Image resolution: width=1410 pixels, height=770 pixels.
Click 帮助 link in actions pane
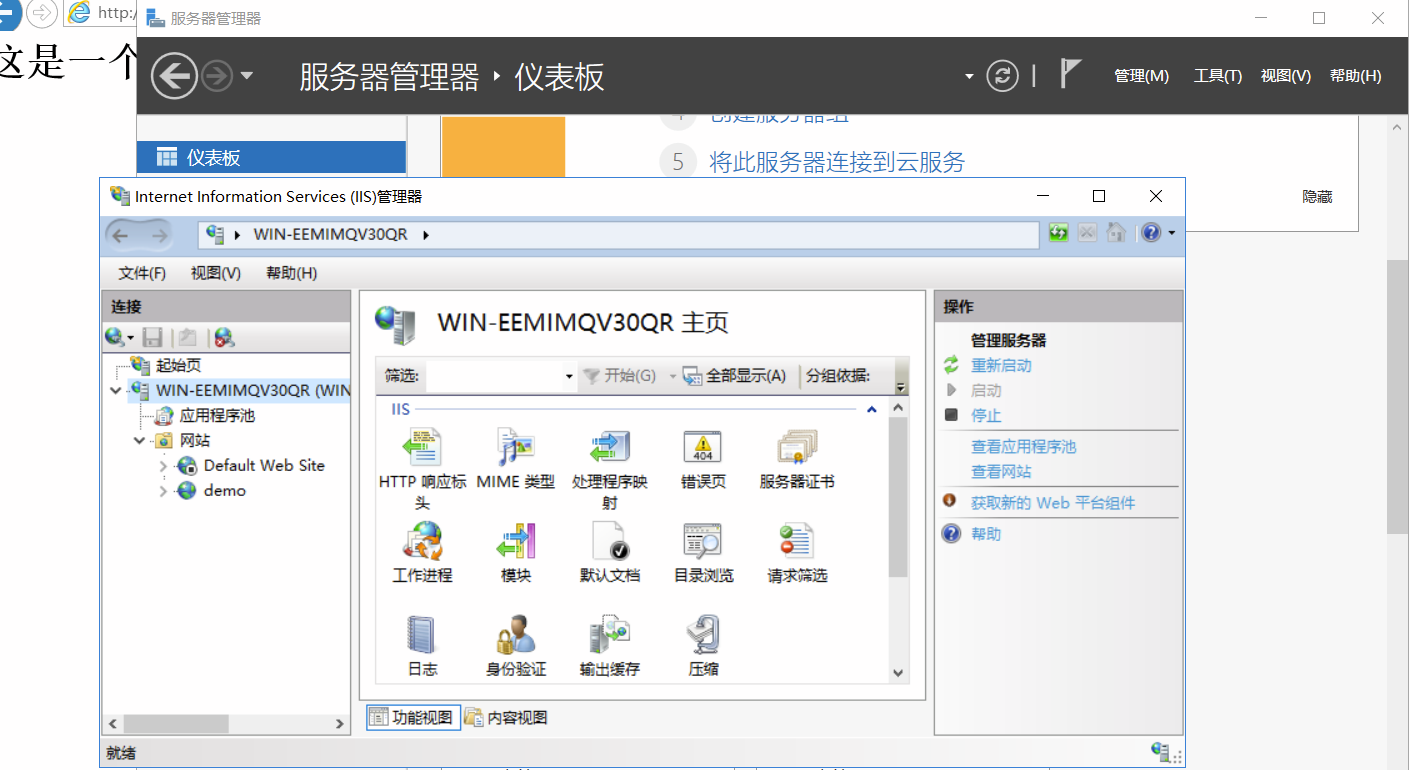click(986, 534)
